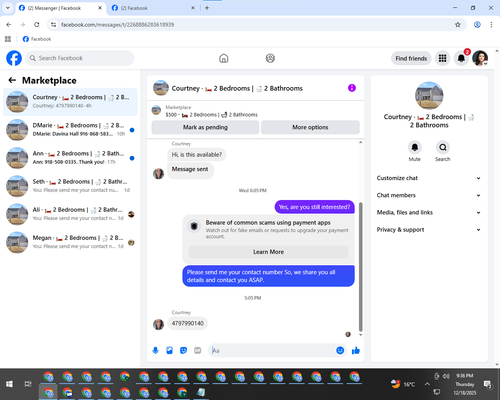Open the tab search dropdown in Chrome
Screen dimensions: 500x400
pyautogui.click(x=8, y=8)
